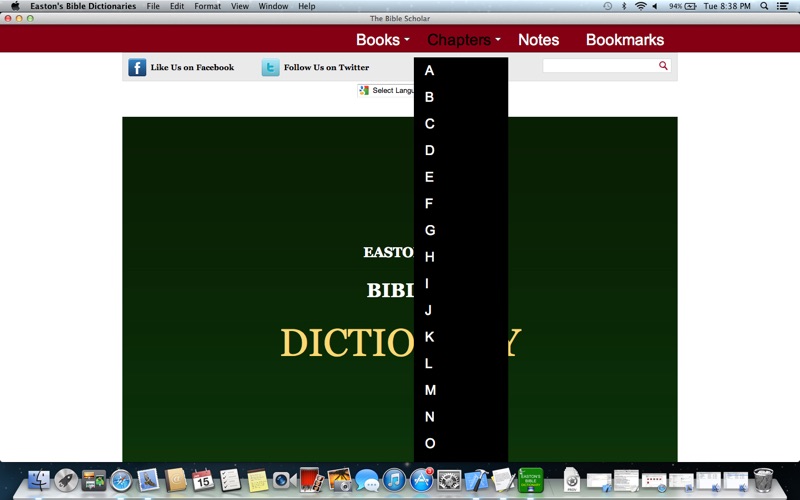Go to chapter N
Screen dimensions: 800x500
461,416
